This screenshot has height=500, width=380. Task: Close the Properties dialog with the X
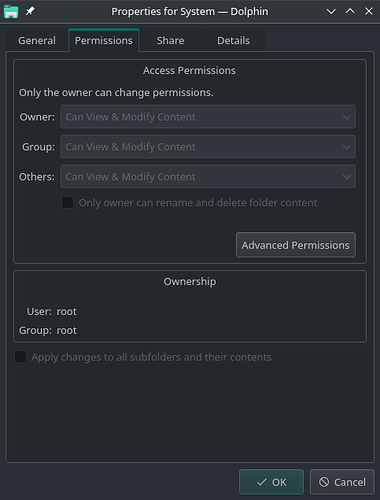pos(369,11)
